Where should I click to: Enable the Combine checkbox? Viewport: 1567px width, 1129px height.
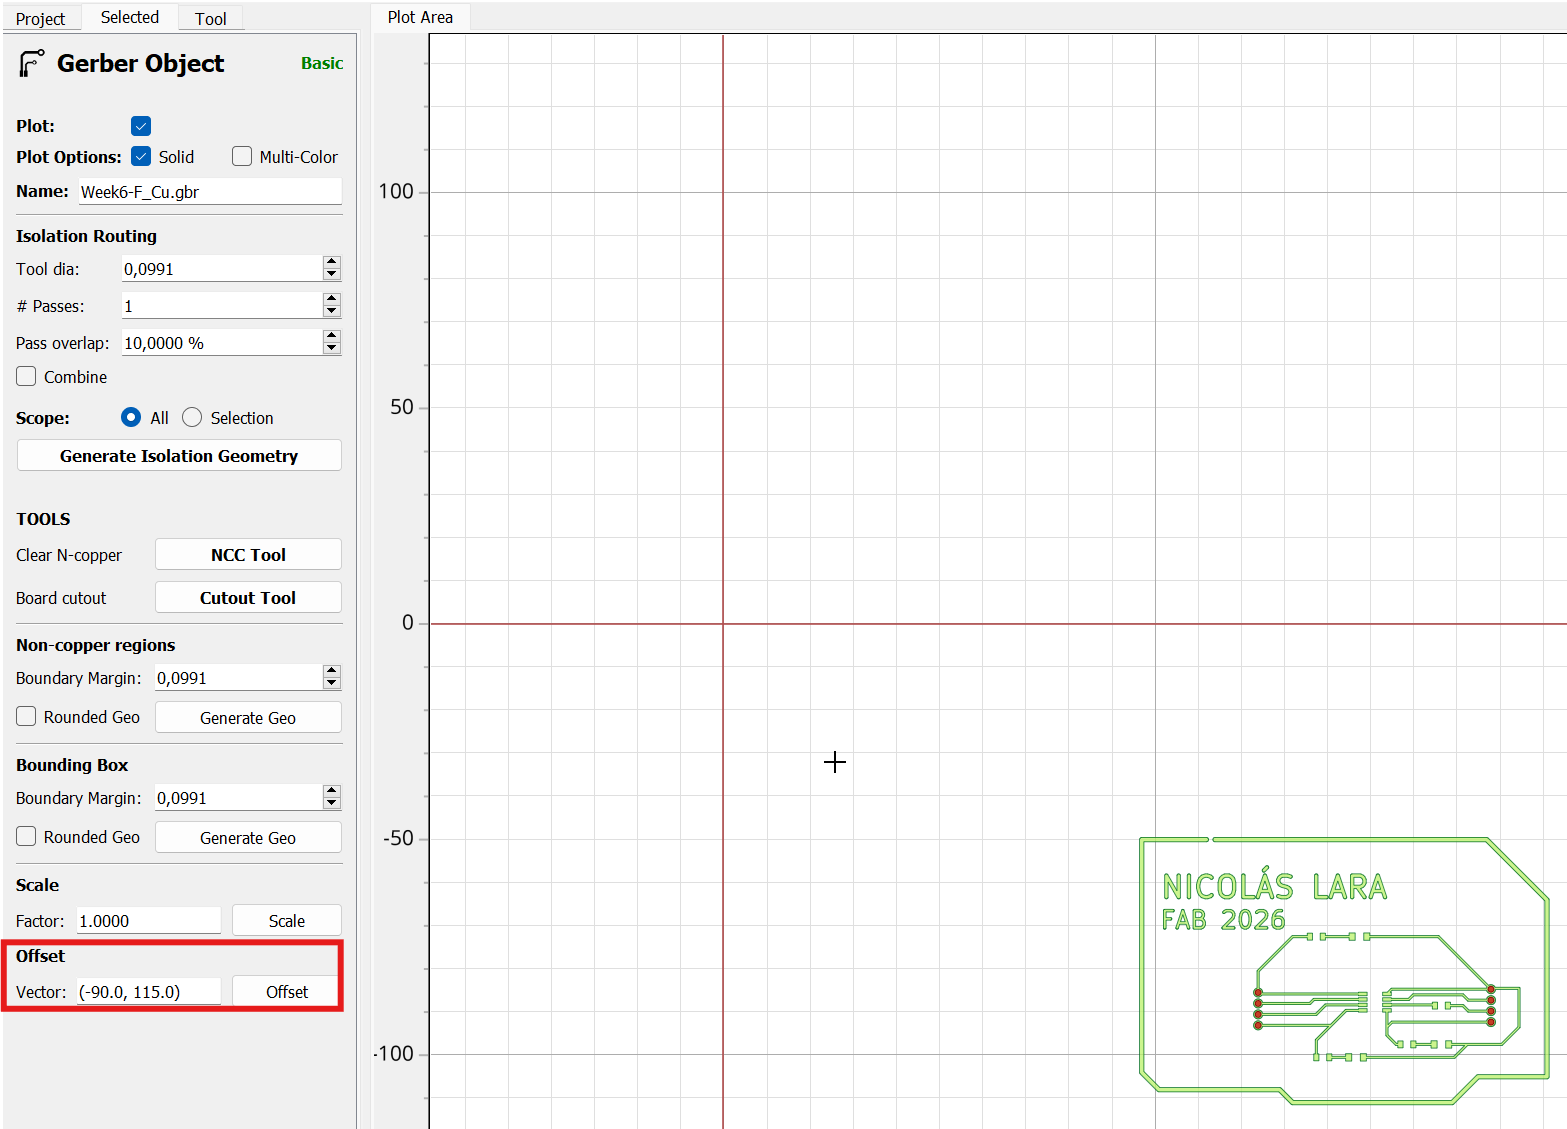(26, 376)
